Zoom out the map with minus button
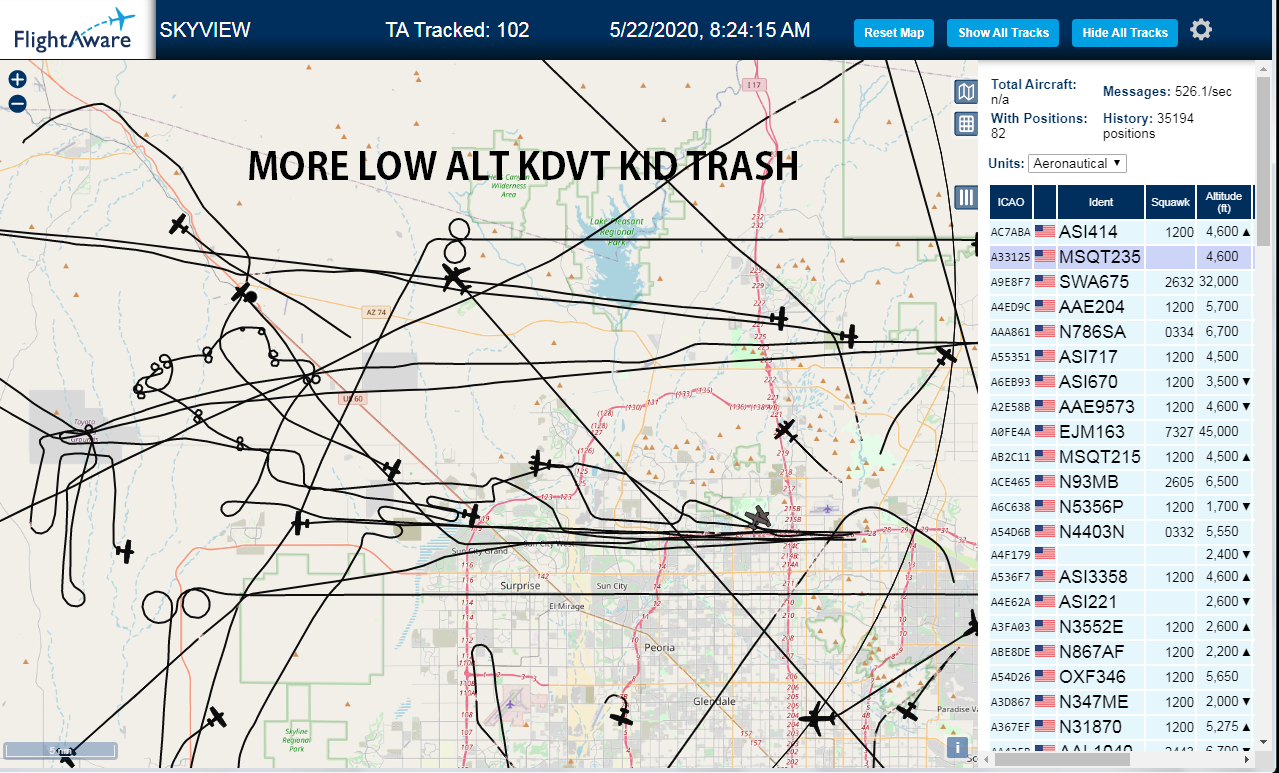 17,103
